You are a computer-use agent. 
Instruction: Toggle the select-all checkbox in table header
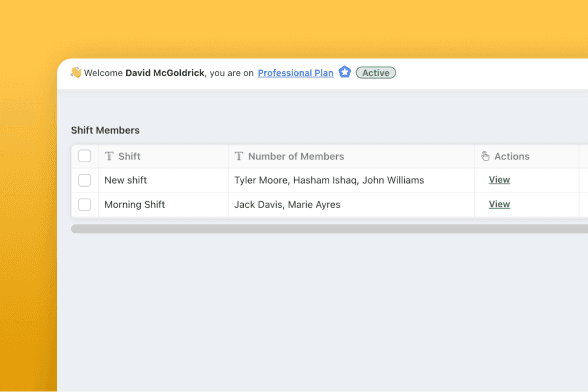84,156
